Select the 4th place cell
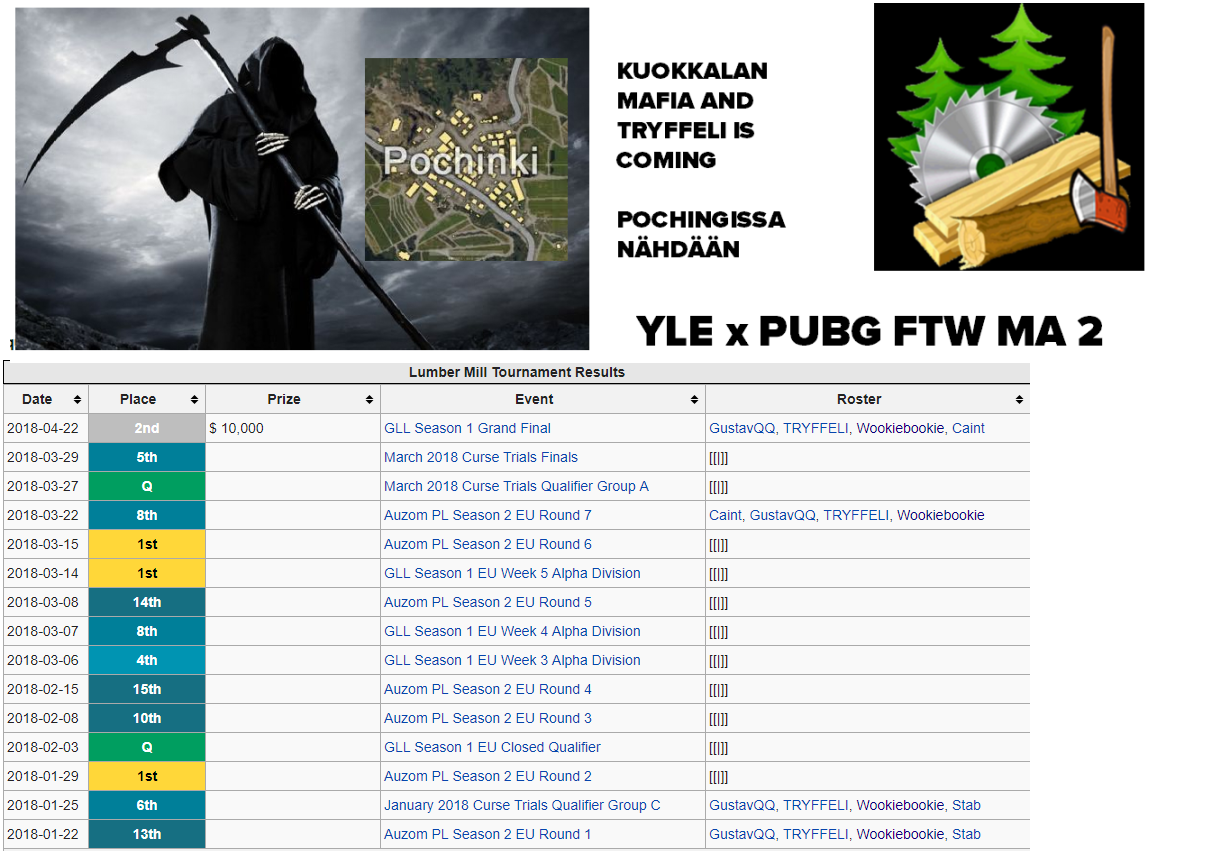 coord(147,660)
